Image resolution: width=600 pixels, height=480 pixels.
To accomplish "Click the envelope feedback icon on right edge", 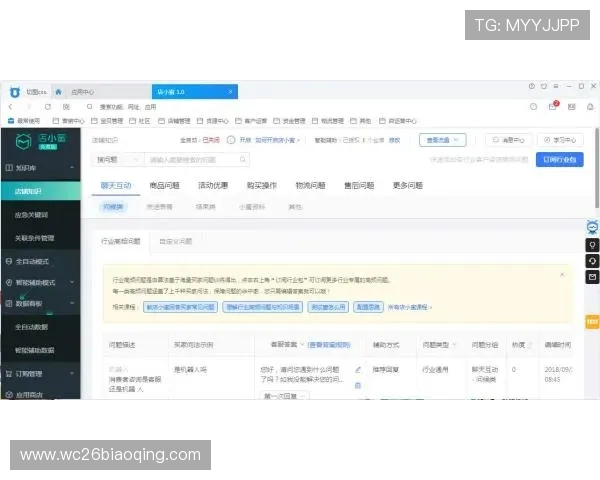I will click(592, 277).
